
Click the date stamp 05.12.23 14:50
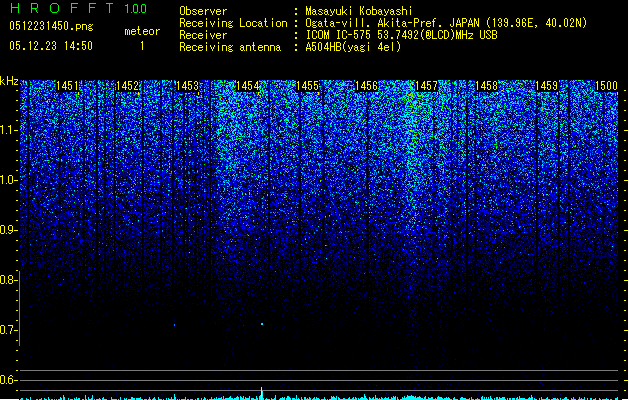pos(51,46)
